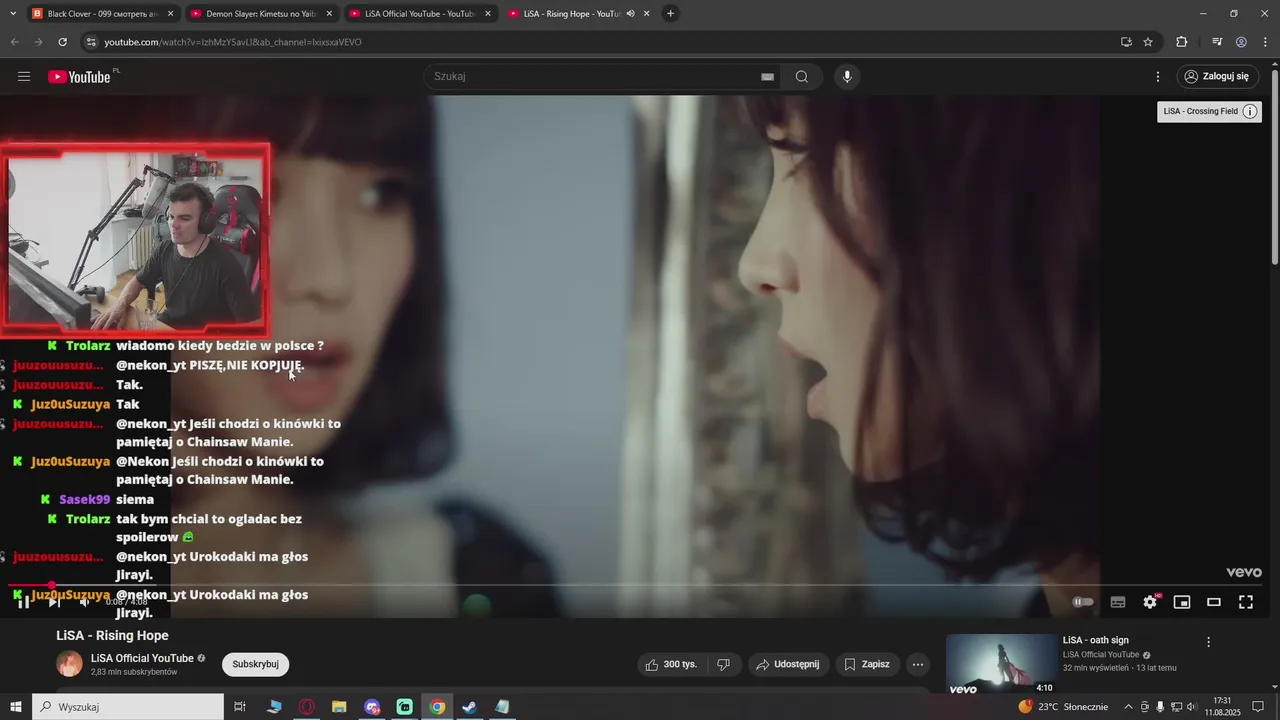Toggle theater mode
Viewport: 1280px width, 720px height.
click(x=1214, y=602)
